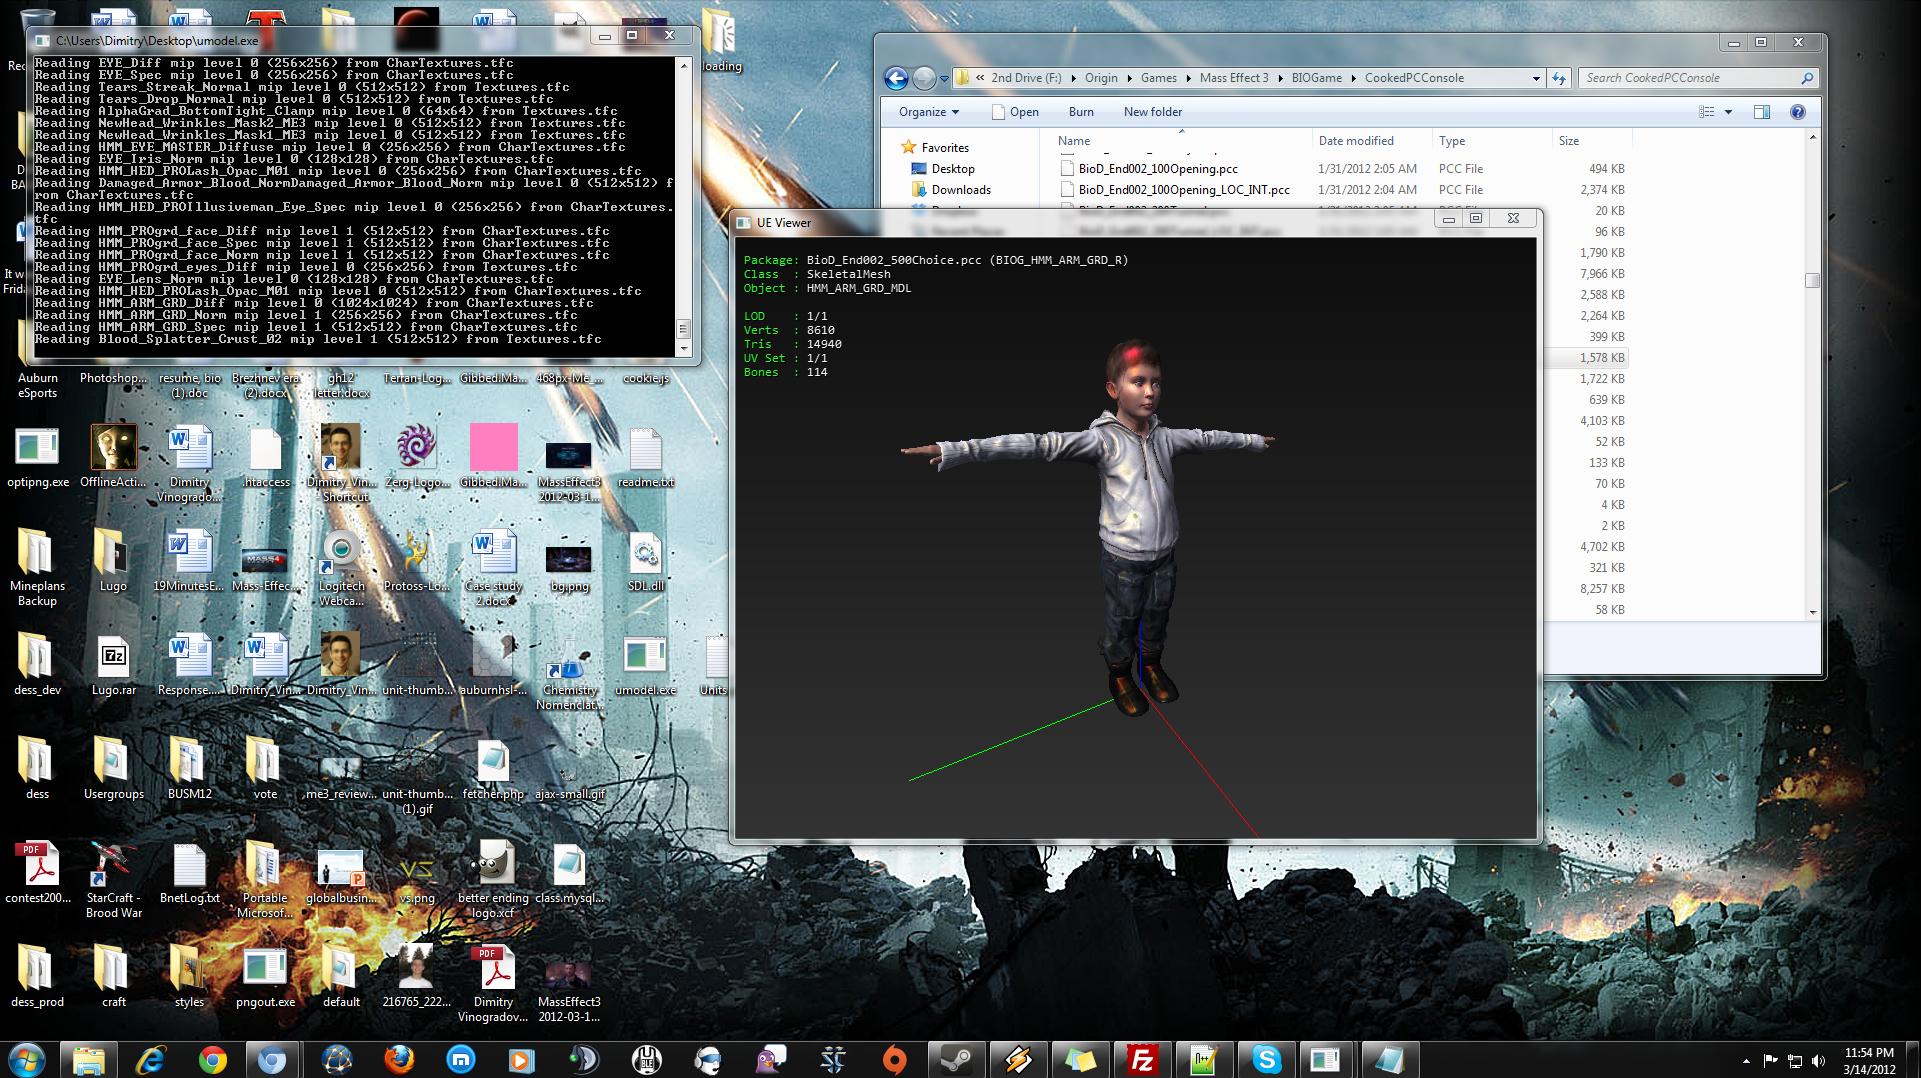This screenshot has height=1078, width=1921.
Task: Select the StarCraft - Brood War shortcut
Action: pyautogui.click(x=114, y=880)
